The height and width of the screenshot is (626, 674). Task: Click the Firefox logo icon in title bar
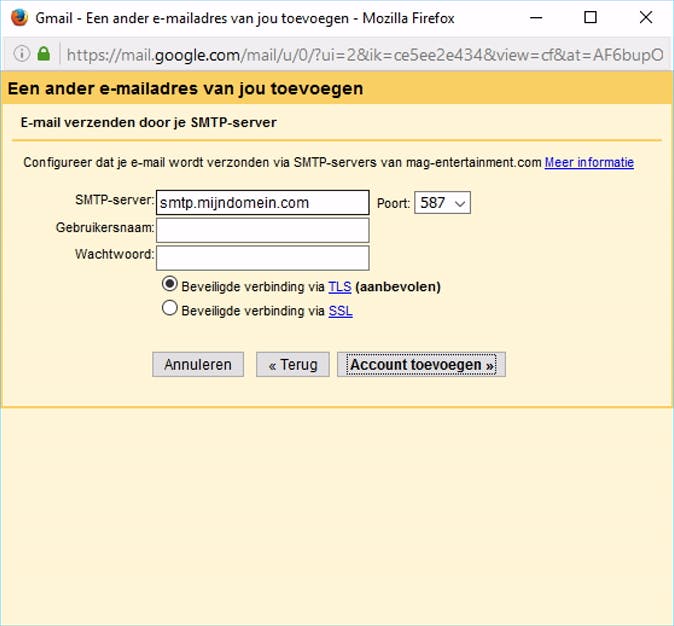click(19, 18)
